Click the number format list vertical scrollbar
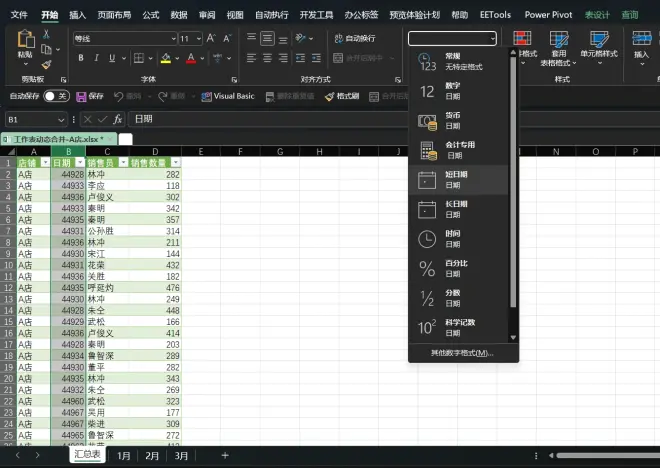Image resolution: width=660 pixels, height=468 pixels. pyautogui.click(x=513, y=181)
